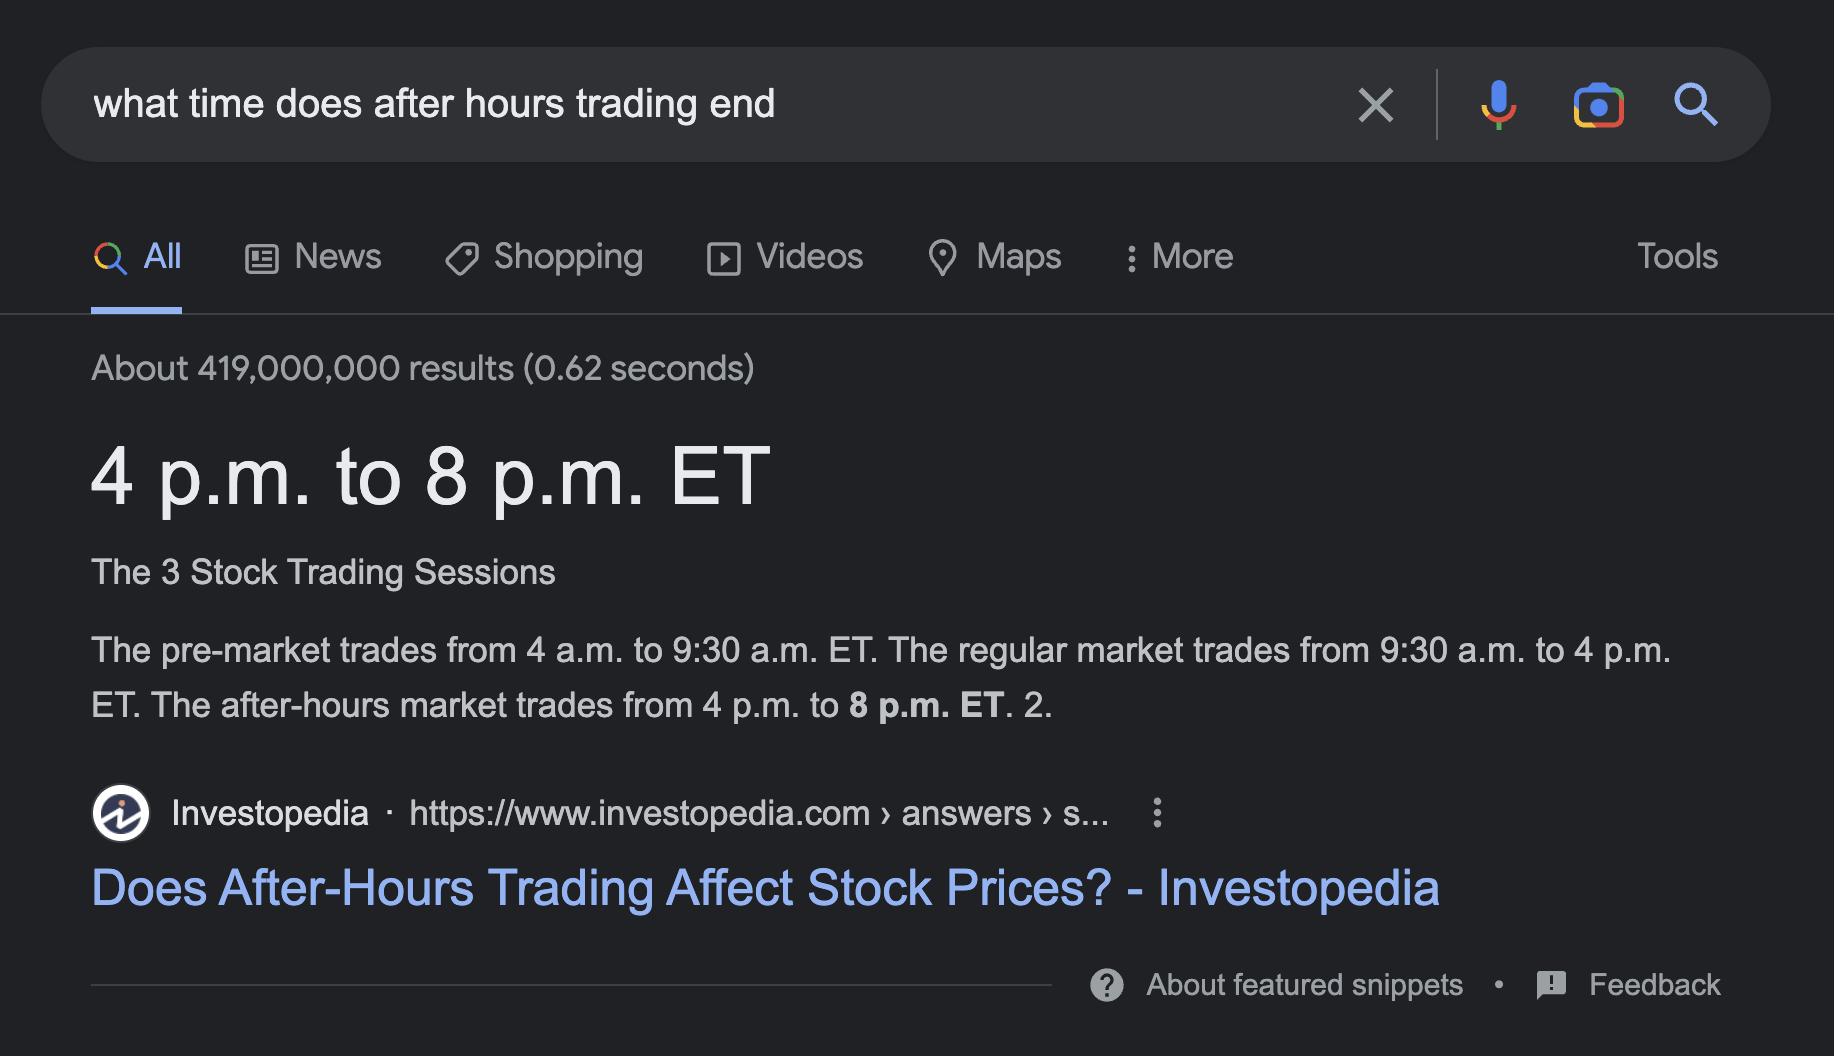Click the question mark featured snippets icon

[x=1107, y=985]
